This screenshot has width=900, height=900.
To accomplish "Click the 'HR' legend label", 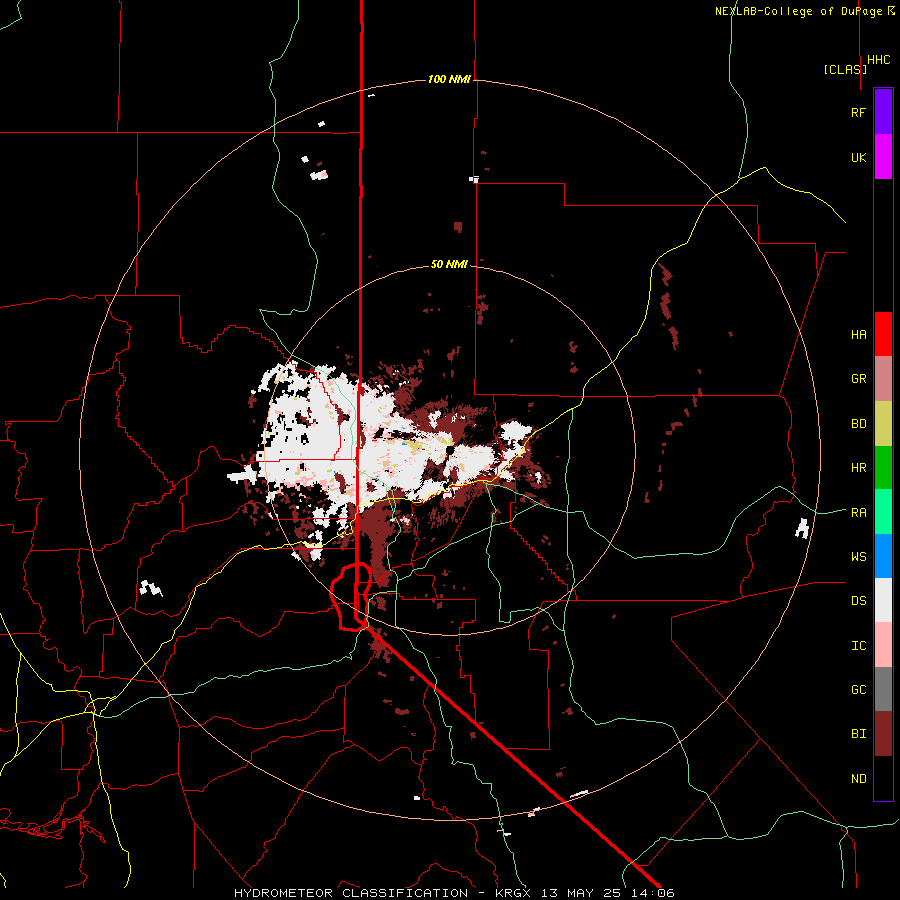I will (858, 468).
